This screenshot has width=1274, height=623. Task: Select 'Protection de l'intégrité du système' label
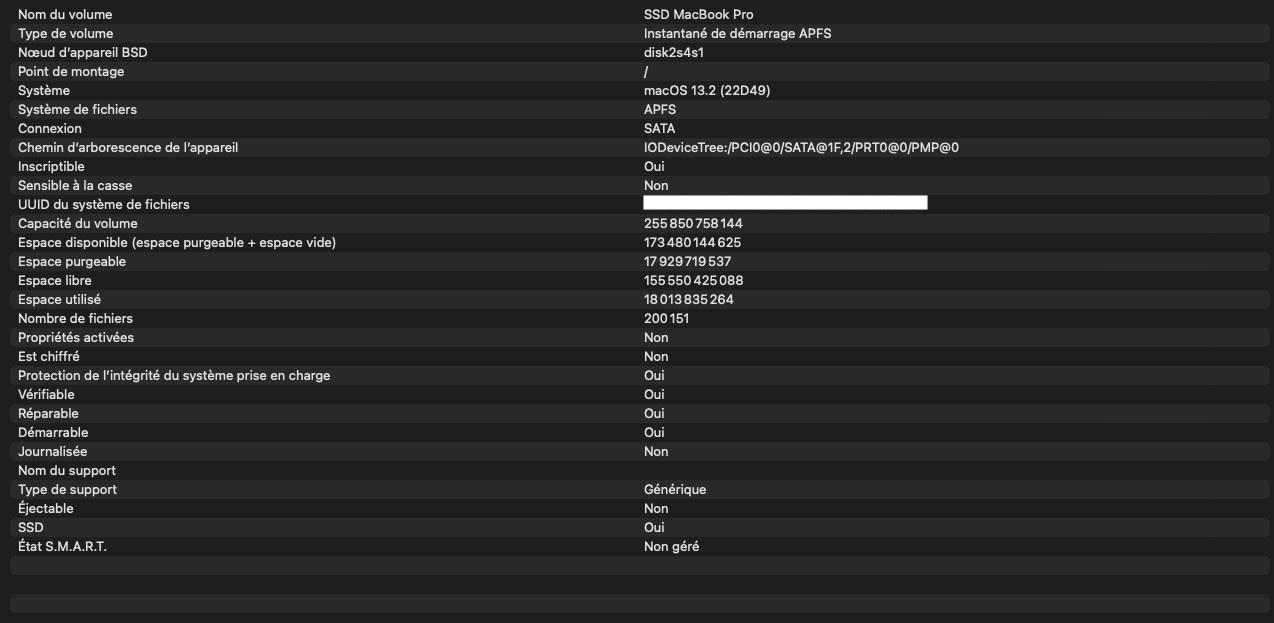point(174,376)
